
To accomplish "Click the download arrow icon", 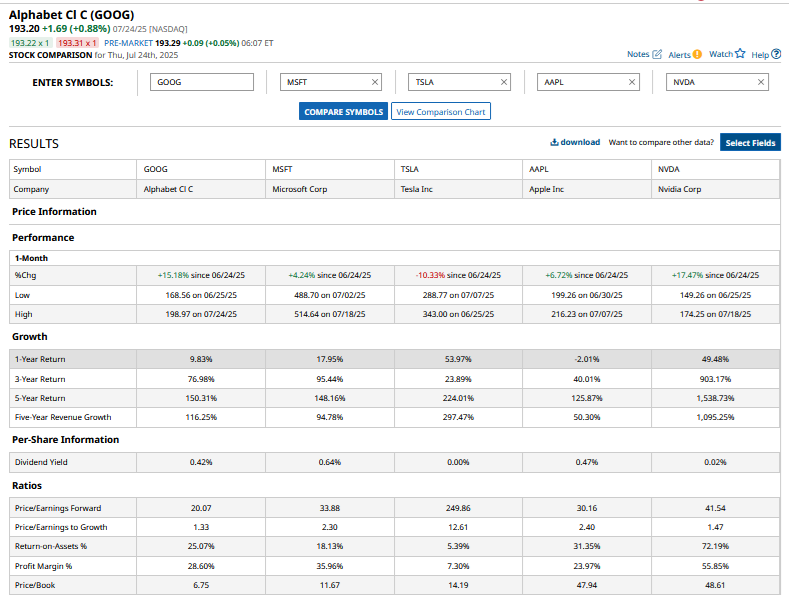I will pos(554,142).
